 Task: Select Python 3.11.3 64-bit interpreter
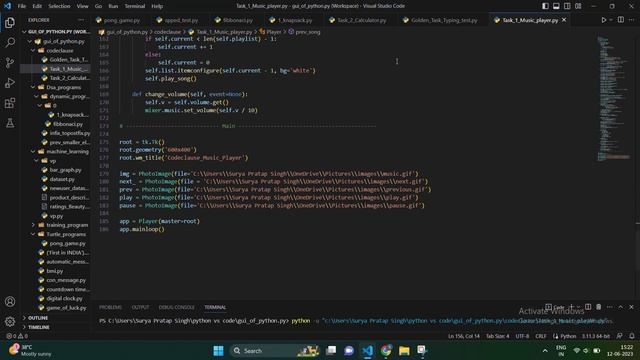(x=596, y=336)
